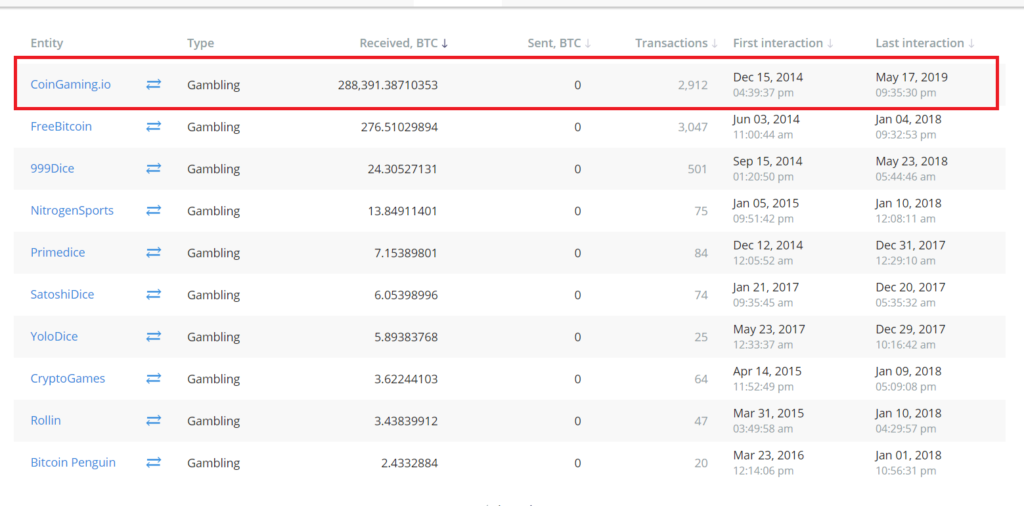Select received amount 24.30527131
The image size is (1024, 506).
pos(402,168)
